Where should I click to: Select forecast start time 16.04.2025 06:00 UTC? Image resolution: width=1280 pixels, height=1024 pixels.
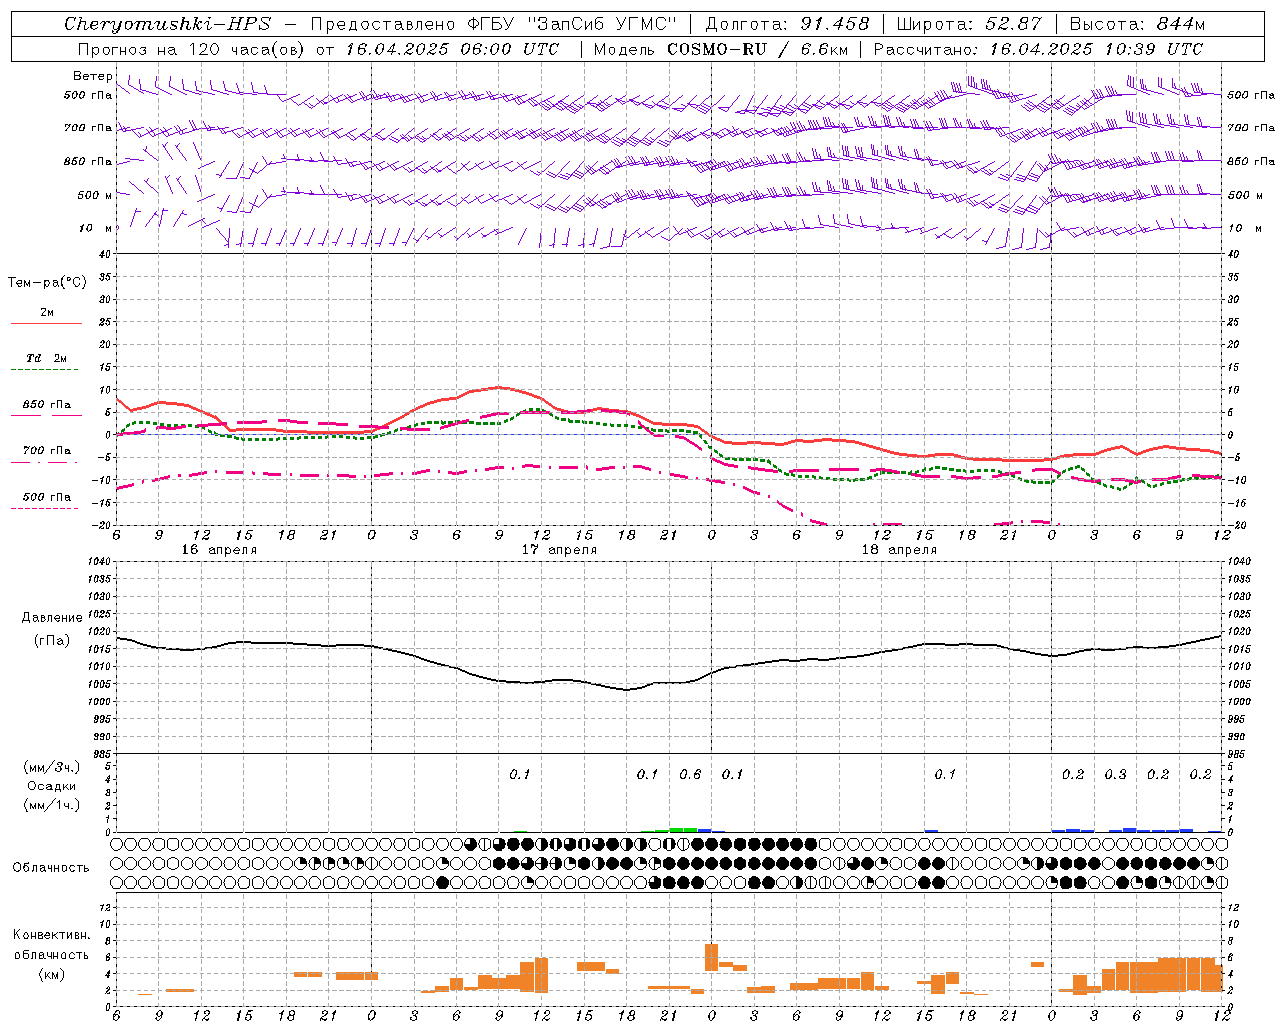[x=452, y=49]
